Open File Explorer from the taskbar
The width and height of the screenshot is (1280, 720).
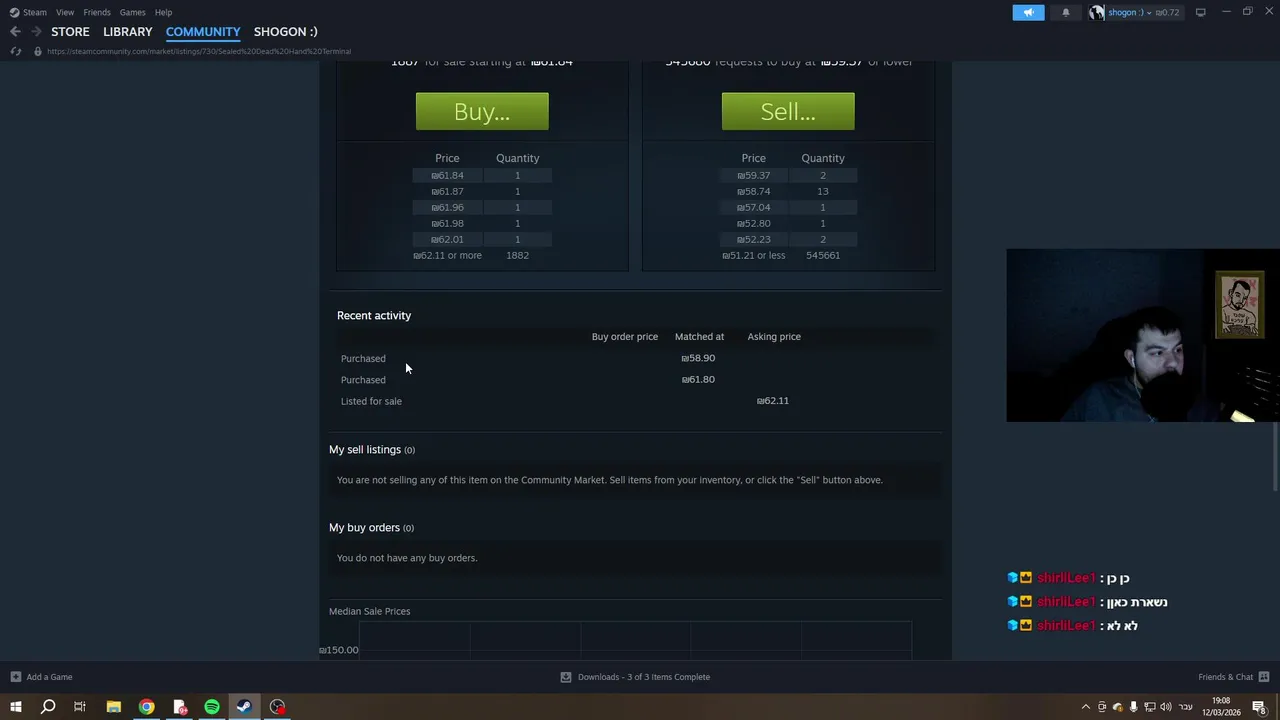113,707
